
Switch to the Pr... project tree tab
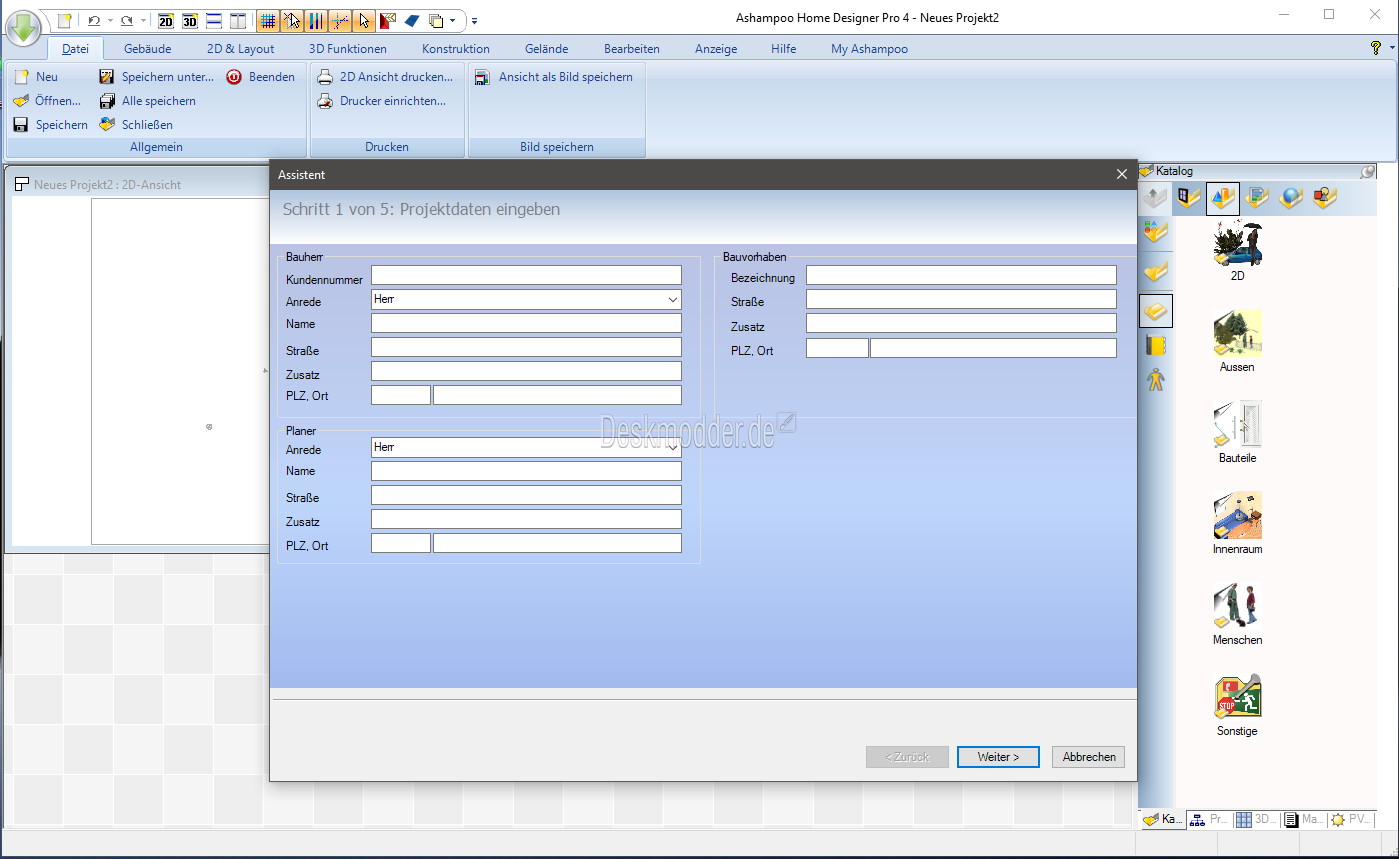click(x=1210, y=819)
